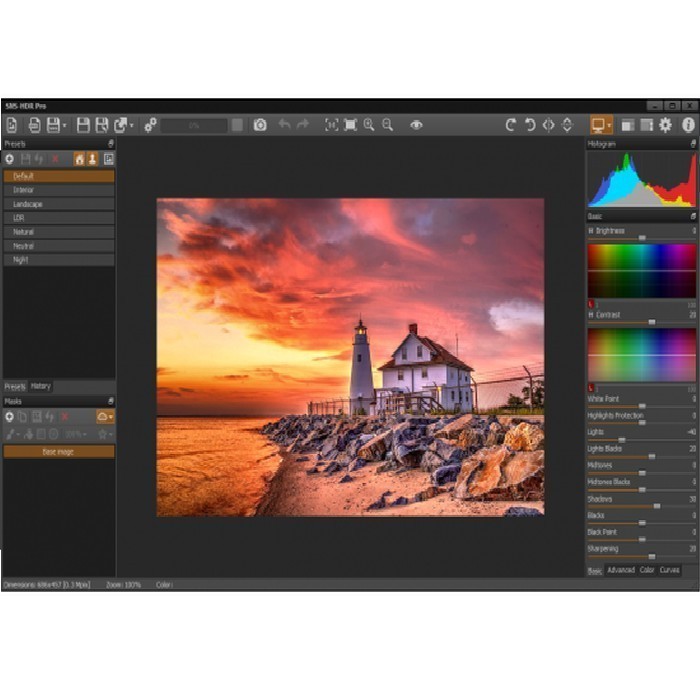Click the Shadows slider
Viewport: 700px width, 700px height.
click(x=642, y=506)
